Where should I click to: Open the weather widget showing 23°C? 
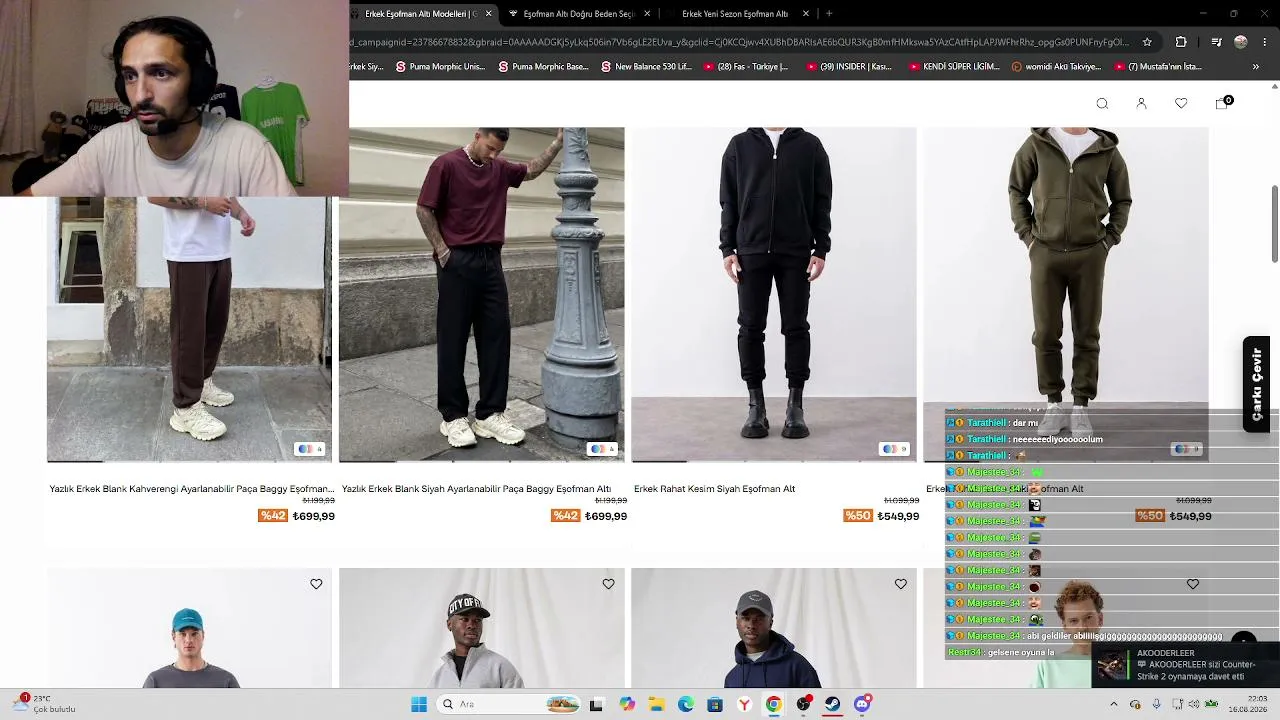44,704
